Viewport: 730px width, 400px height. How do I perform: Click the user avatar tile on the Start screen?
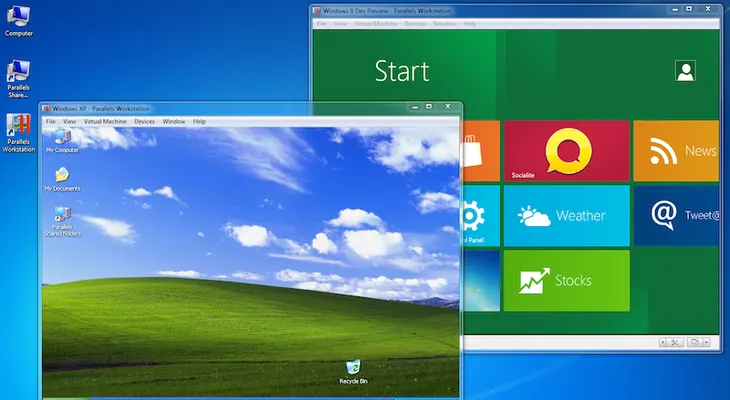[x=685, y=71]
